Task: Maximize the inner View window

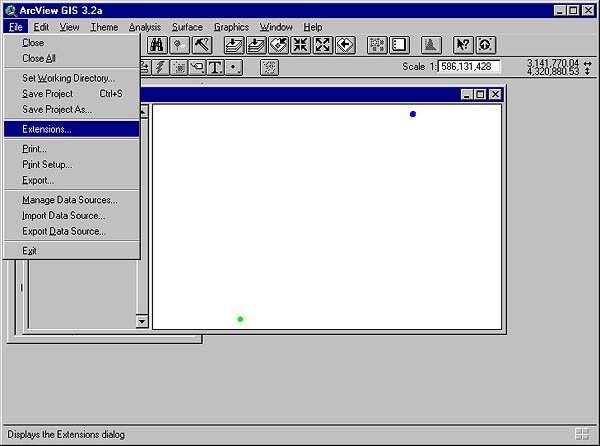Action: point(481,94)
